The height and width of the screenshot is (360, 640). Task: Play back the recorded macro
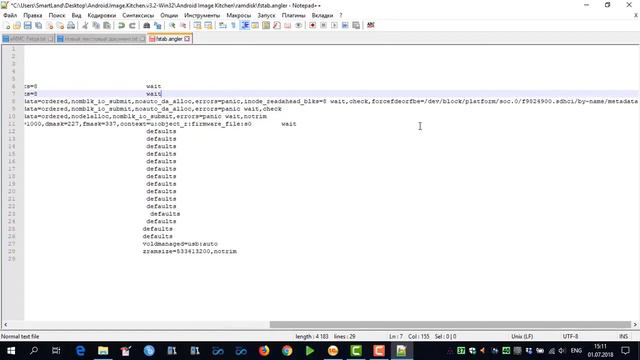pos(334,25)
